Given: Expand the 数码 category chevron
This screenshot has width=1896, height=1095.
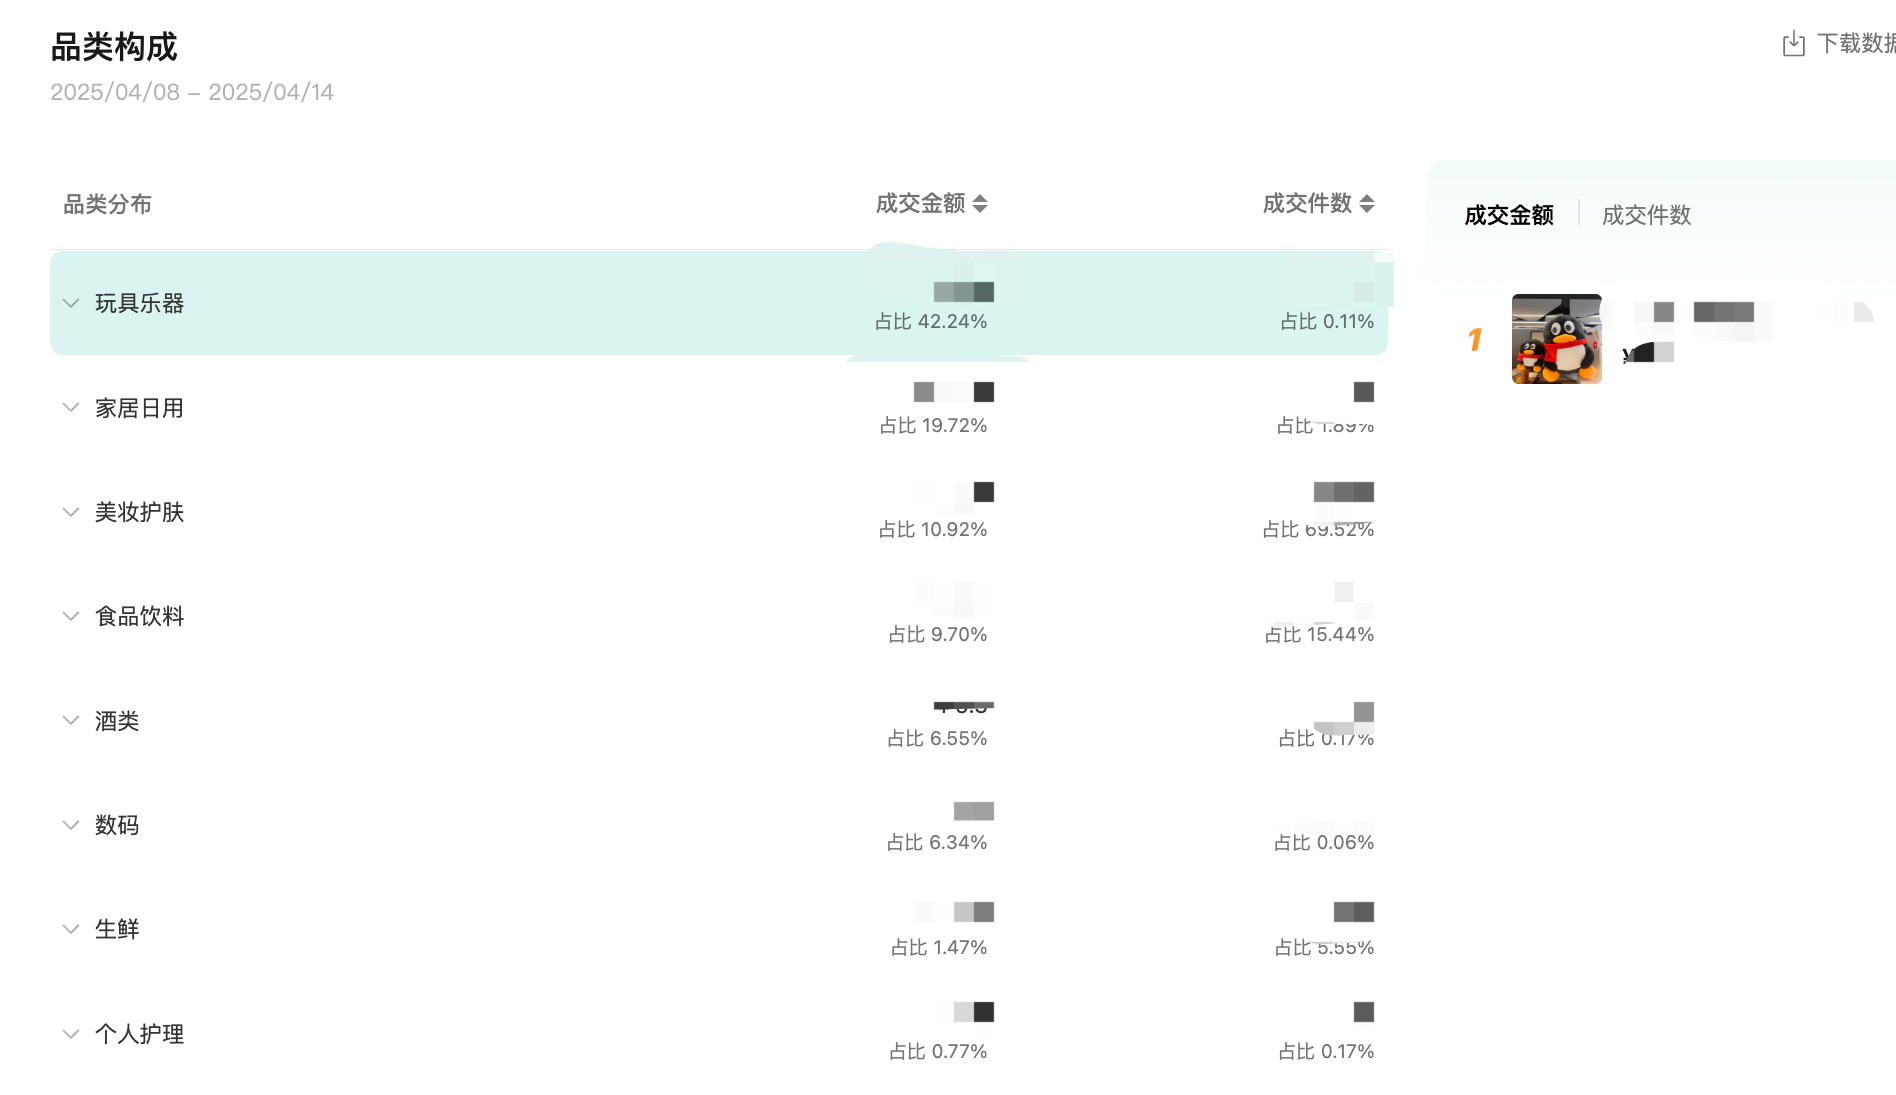Looking at the screenshot, I should [71, 825].
